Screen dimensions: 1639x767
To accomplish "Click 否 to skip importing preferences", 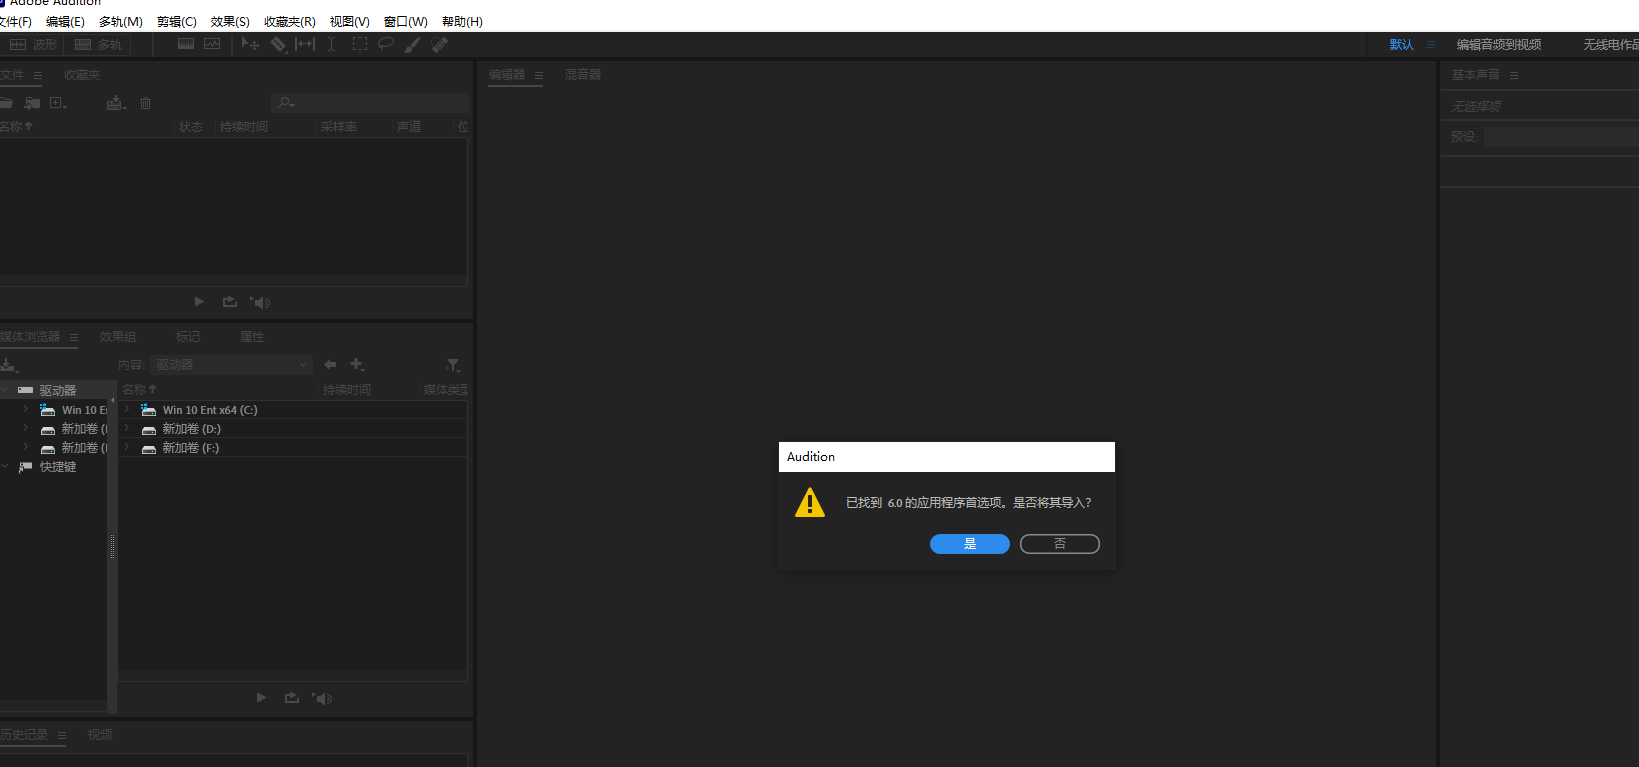I will click(x=1060, y=544).
